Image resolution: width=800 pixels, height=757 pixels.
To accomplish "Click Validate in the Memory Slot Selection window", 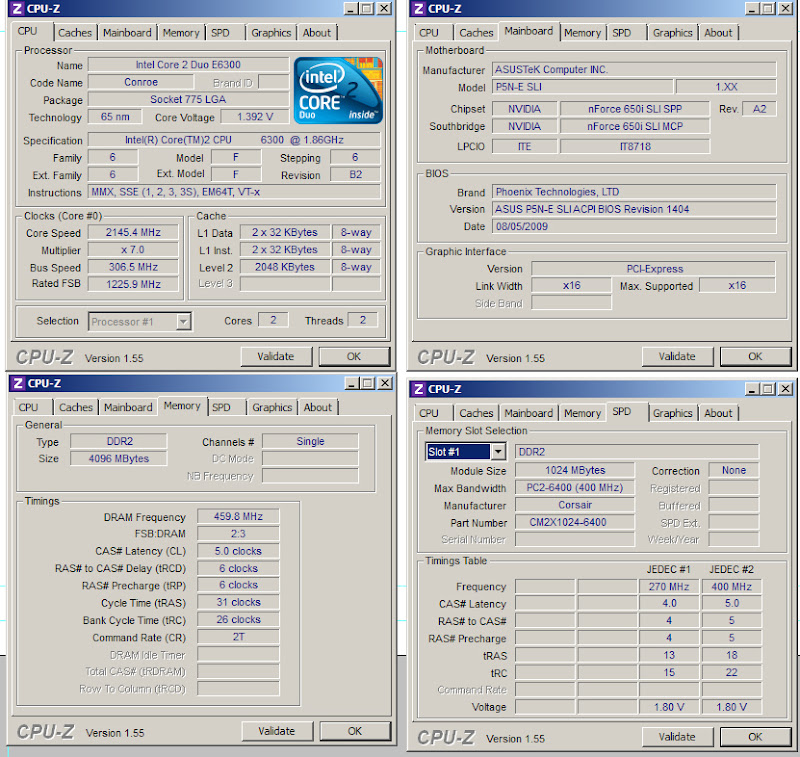I will 677,737.
